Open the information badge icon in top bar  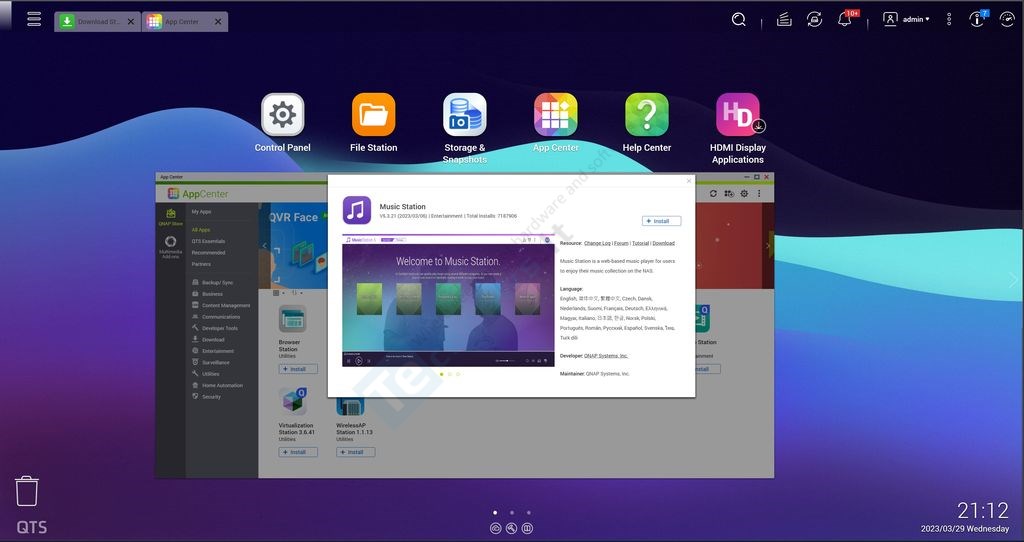978,19
